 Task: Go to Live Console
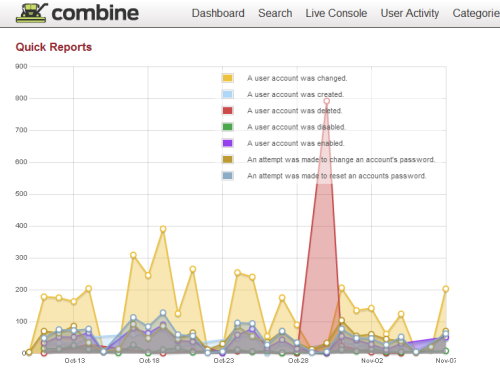pos(336,13)
